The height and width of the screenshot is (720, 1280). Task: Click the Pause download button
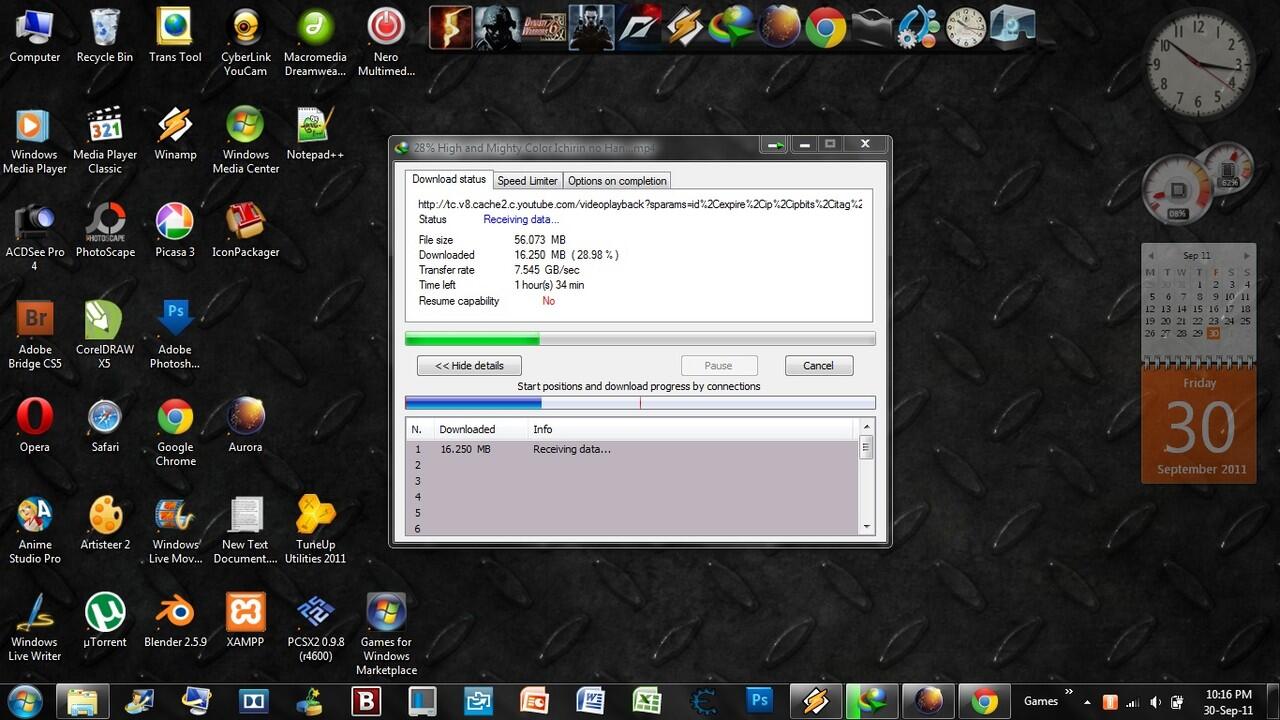tap(719, 366)
